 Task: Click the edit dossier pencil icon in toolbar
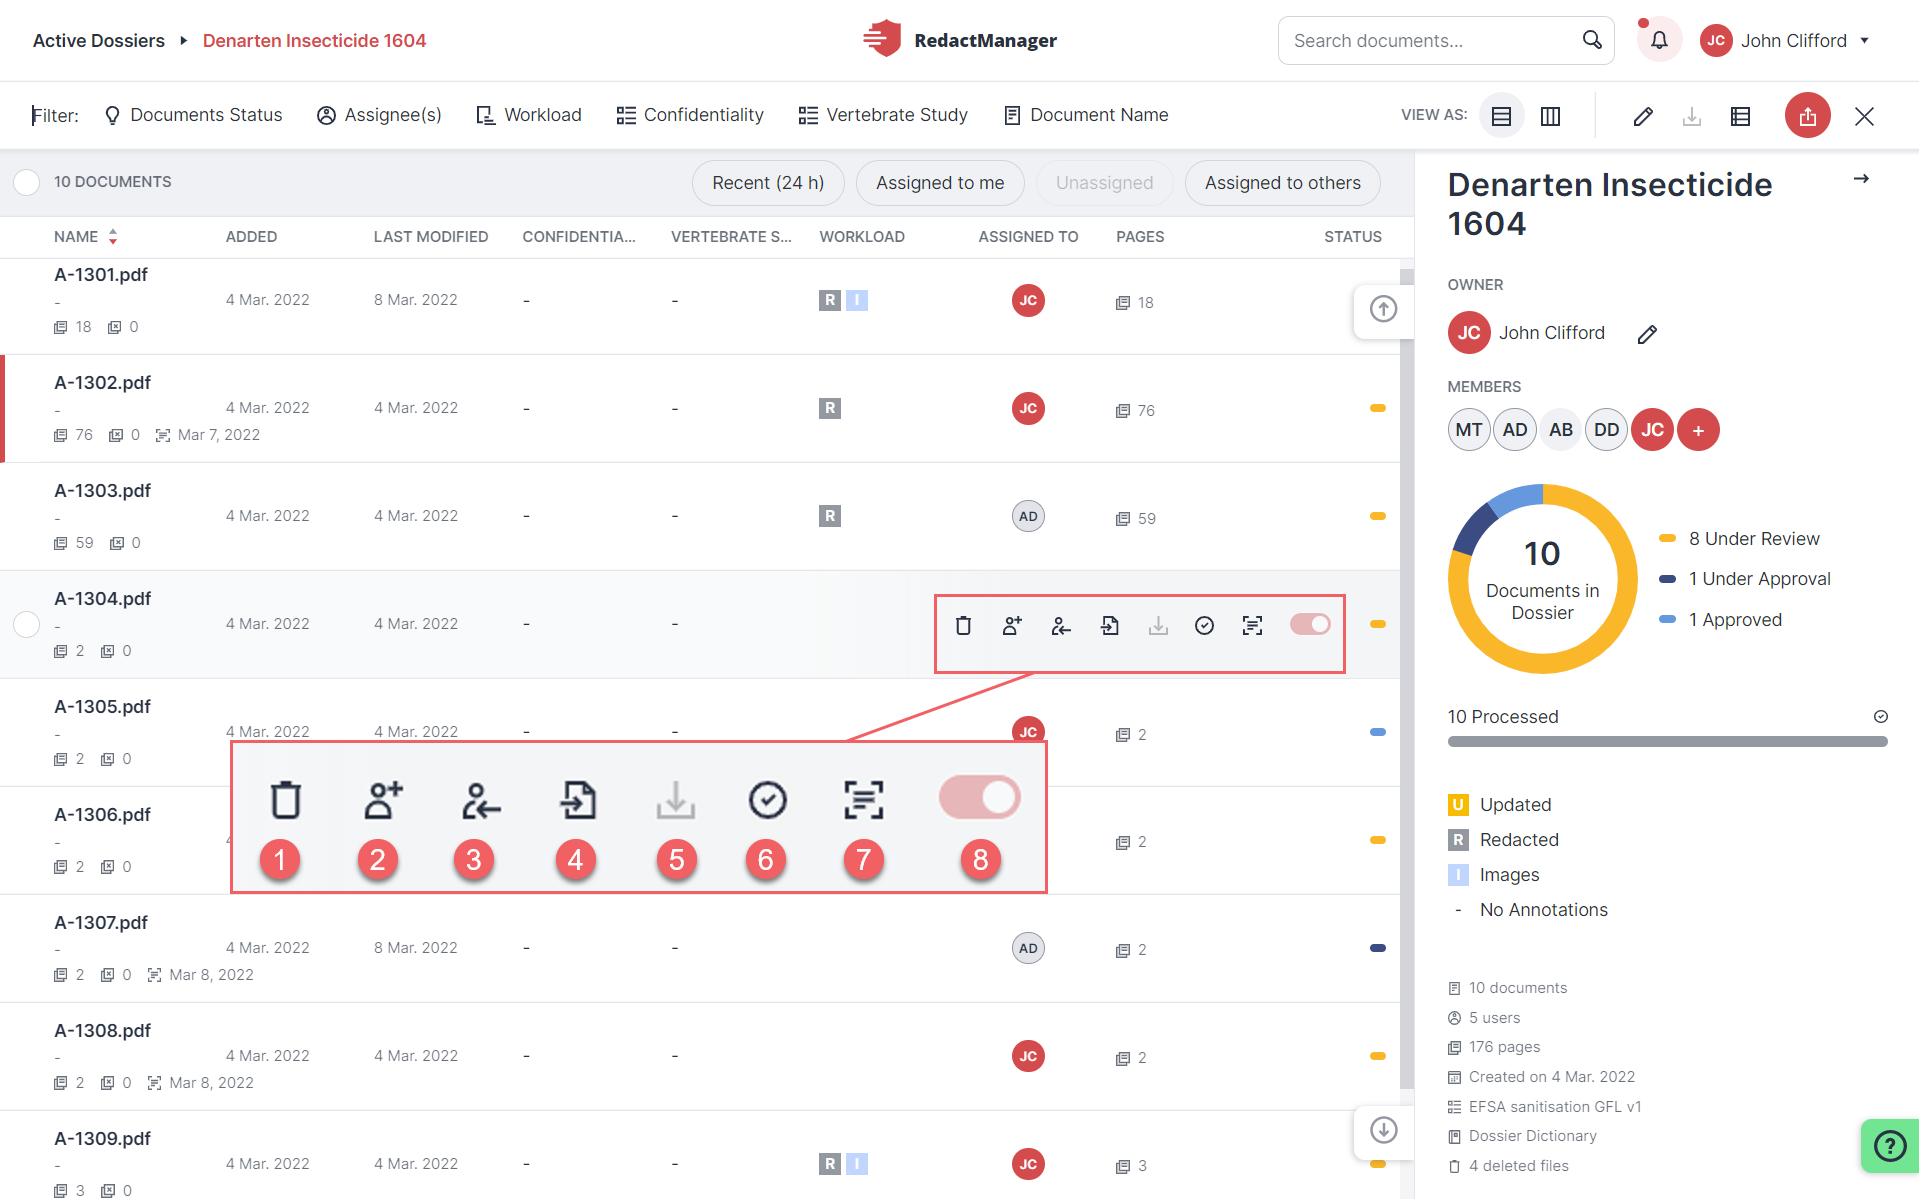pyautogui.click(x=1643, y=116)
